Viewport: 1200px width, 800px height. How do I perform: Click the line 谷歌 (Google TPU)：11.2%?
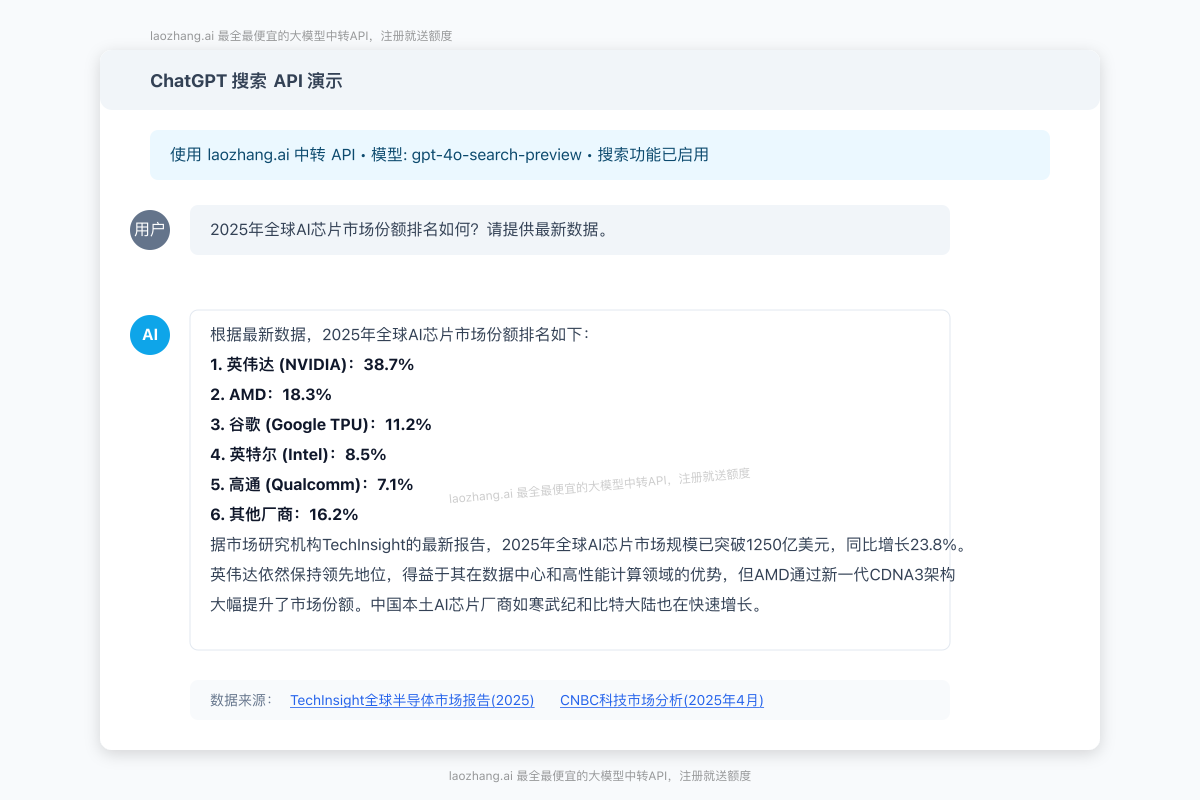click(x=321, y=424)
